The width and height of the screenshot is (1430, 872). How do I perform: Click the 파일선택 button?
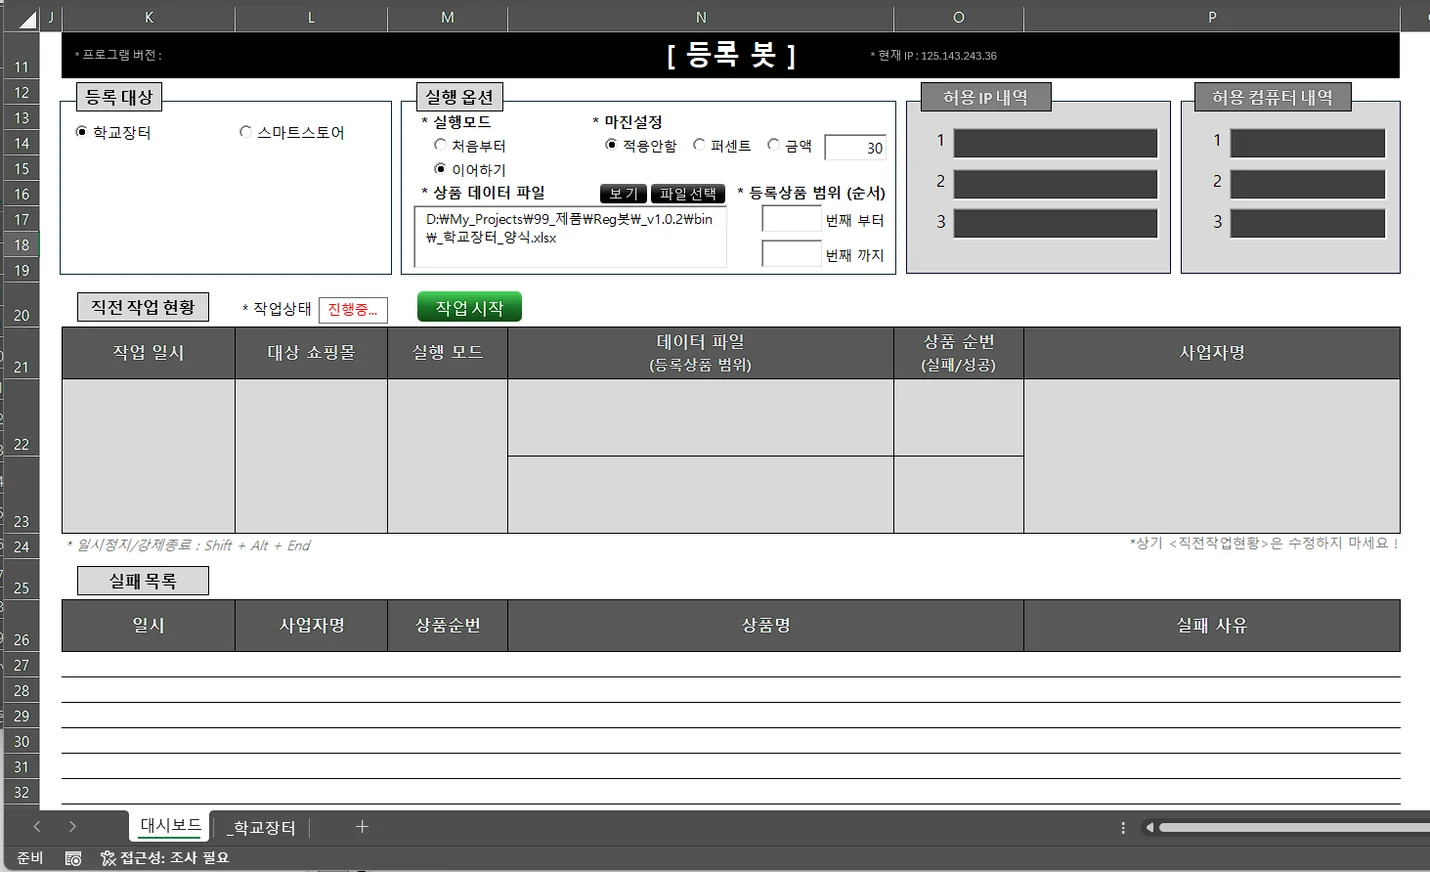pyautogui.click(x=688, y=194)
